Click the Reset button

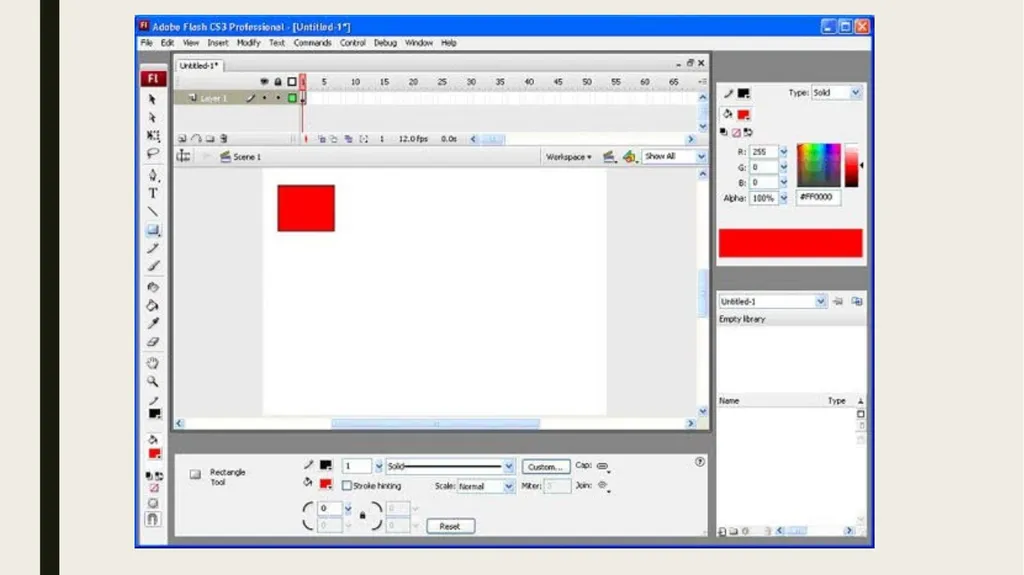(x=450, y=526)
